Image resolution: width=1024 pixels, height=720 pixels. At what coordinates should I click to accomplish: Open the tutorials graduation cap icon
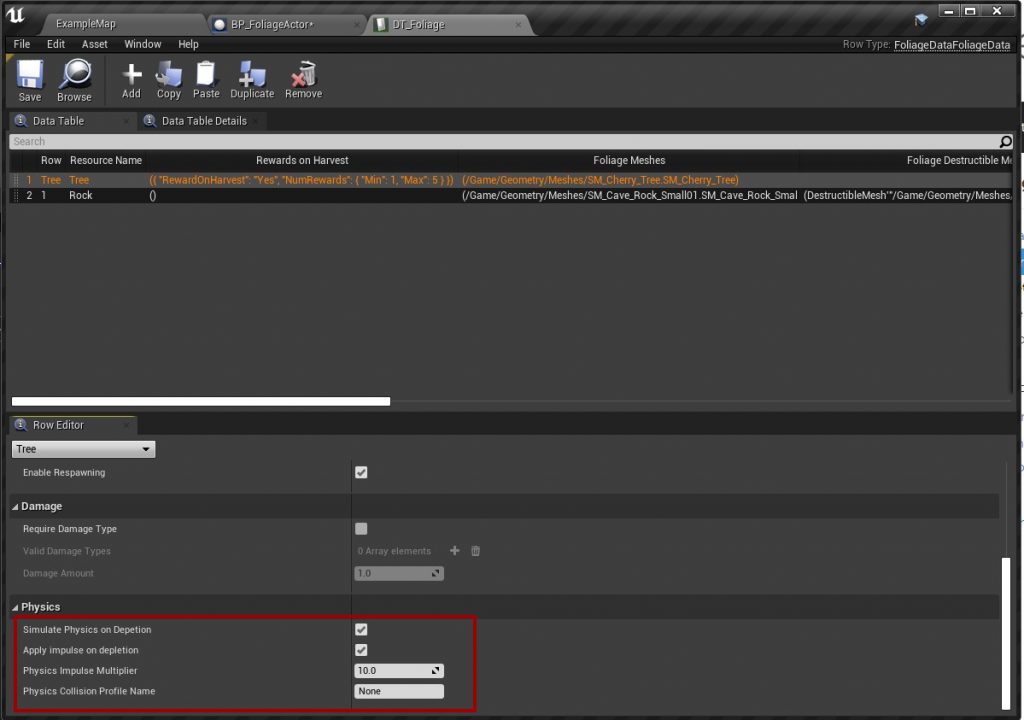(x=921, y=20)
